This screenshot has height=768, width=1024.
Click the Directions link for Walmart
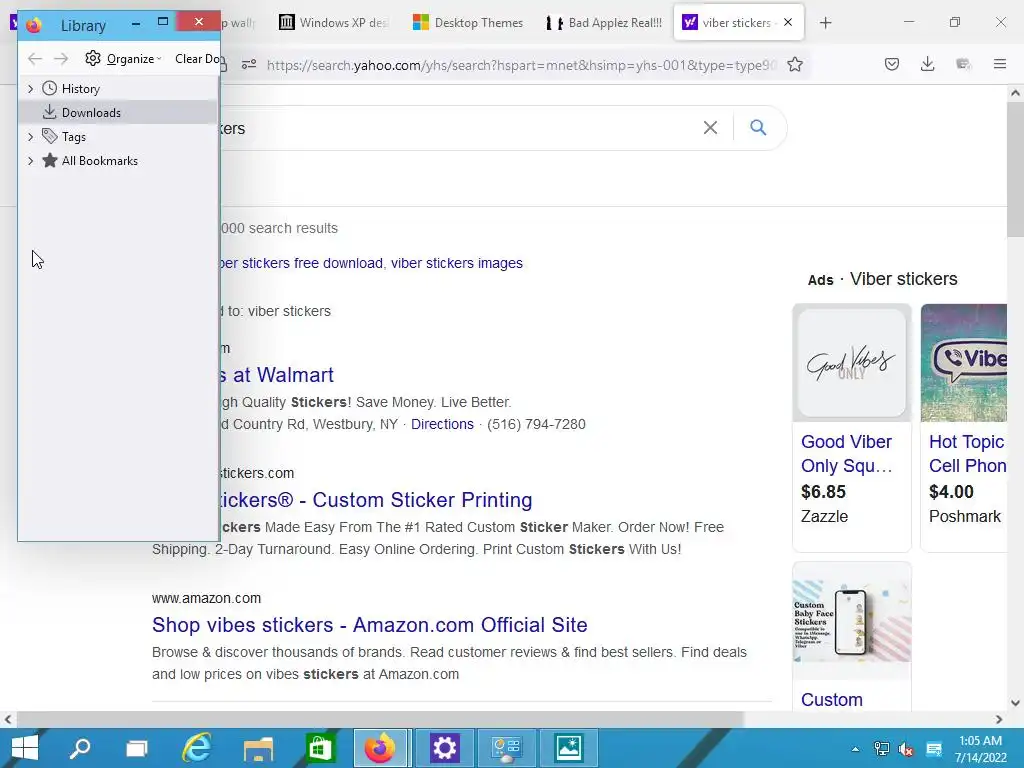click(442, 424)
